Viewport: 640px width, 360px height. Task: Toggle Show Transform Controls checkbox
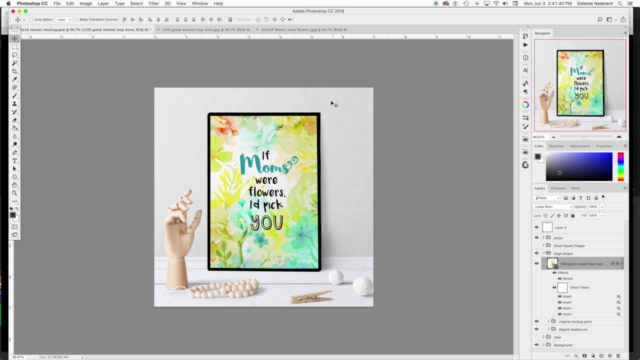coord(76,20)
